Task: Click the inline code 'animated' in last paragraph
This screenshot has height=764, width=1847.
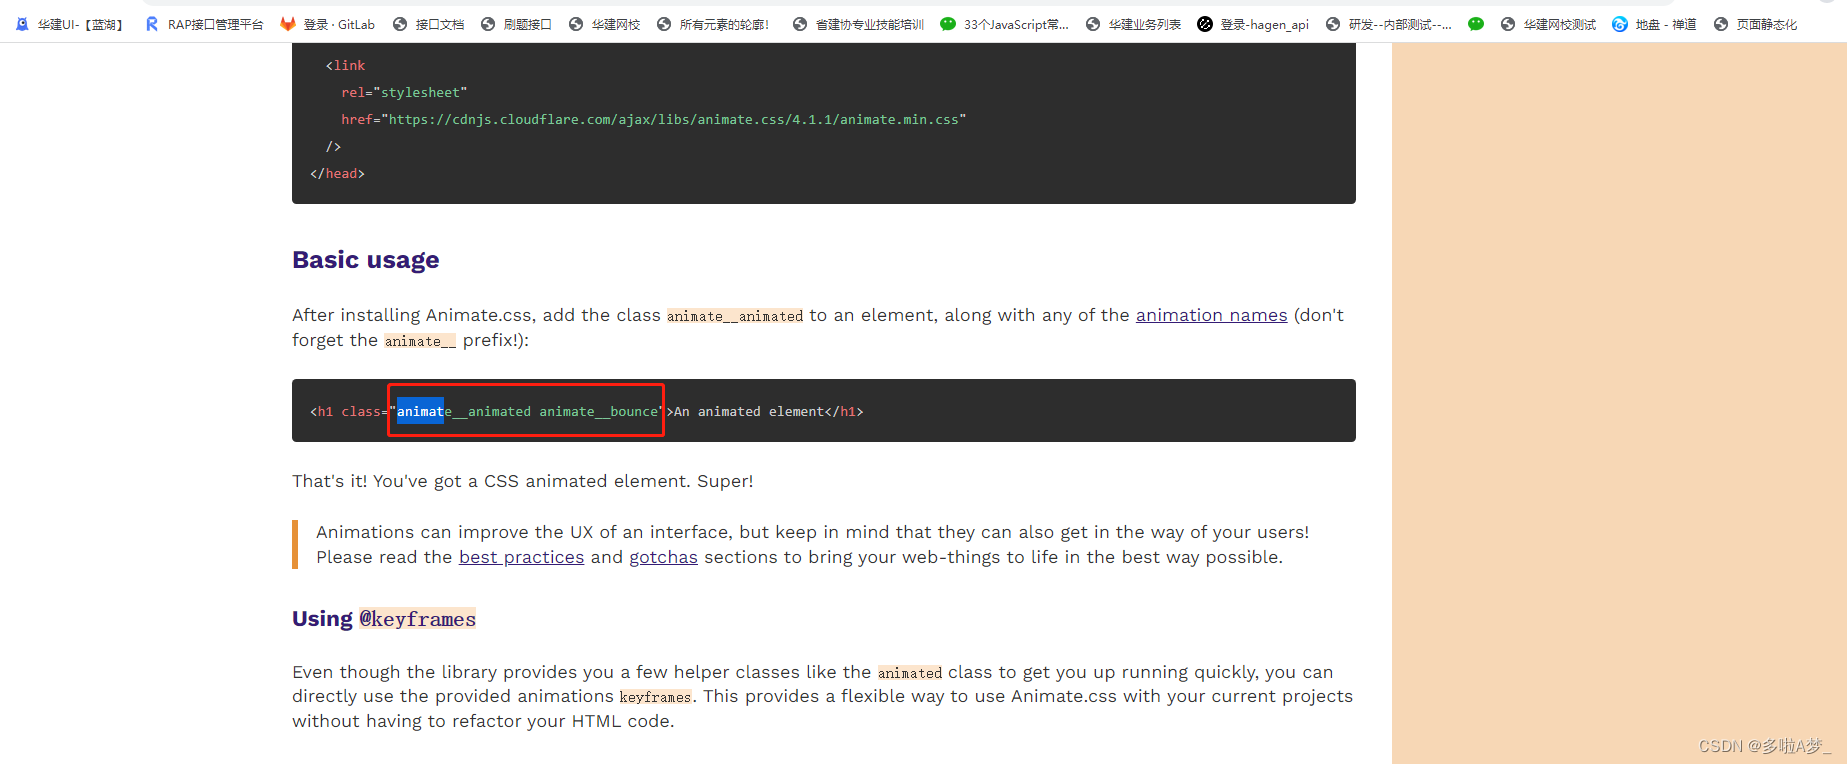Action: (910, 673)
